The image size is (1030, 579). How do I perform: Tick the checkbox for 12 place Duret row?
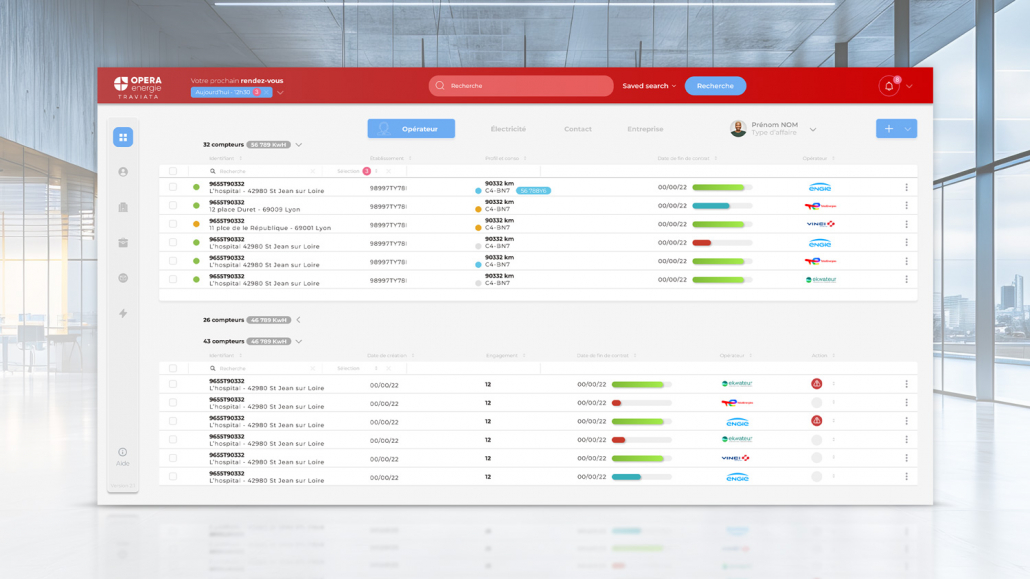tap(173, 206)
